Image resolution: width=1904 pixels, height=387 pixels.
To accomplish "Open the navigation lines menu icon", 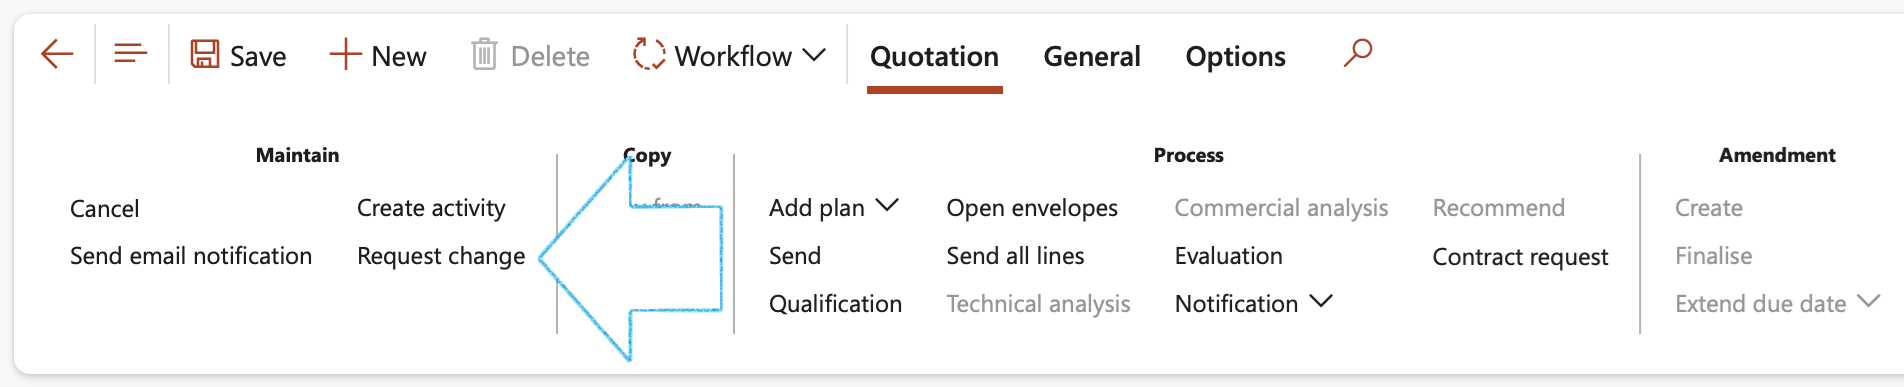I will tap(130, 53).
